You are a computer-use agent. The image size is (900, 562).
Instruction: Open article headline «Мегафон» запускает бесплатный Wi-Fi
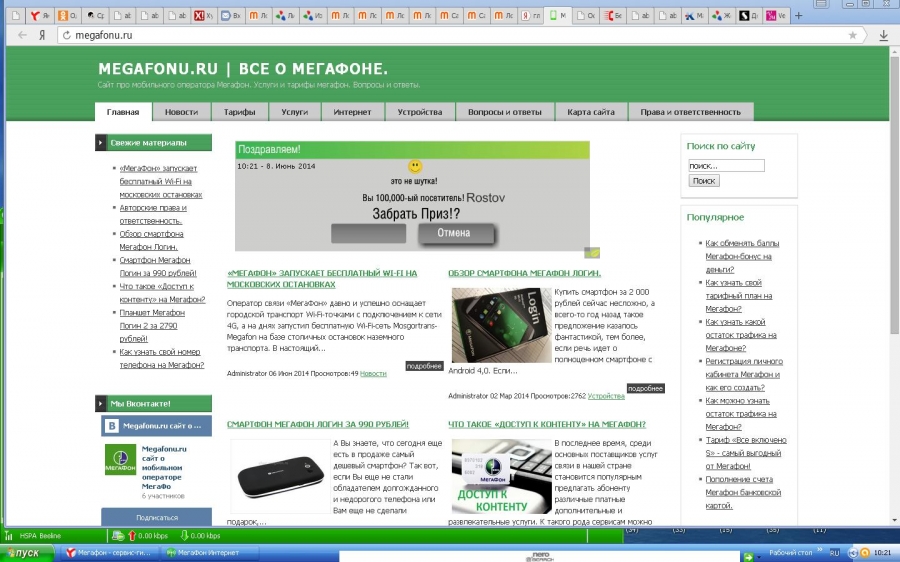point(322,279)
